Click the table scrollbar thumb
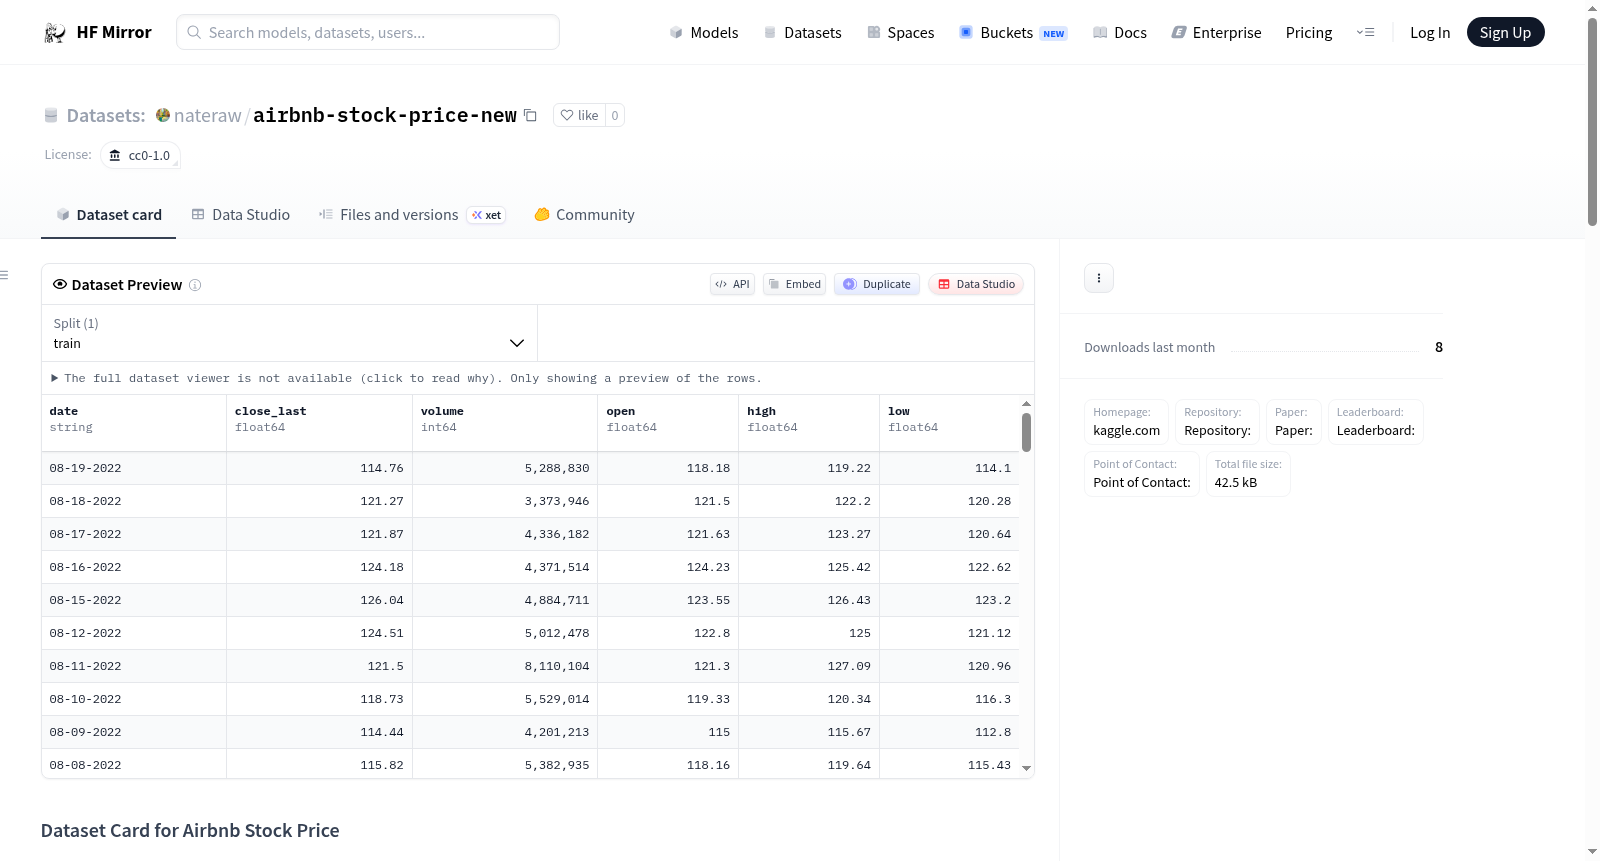 [x=1026, y=432]
